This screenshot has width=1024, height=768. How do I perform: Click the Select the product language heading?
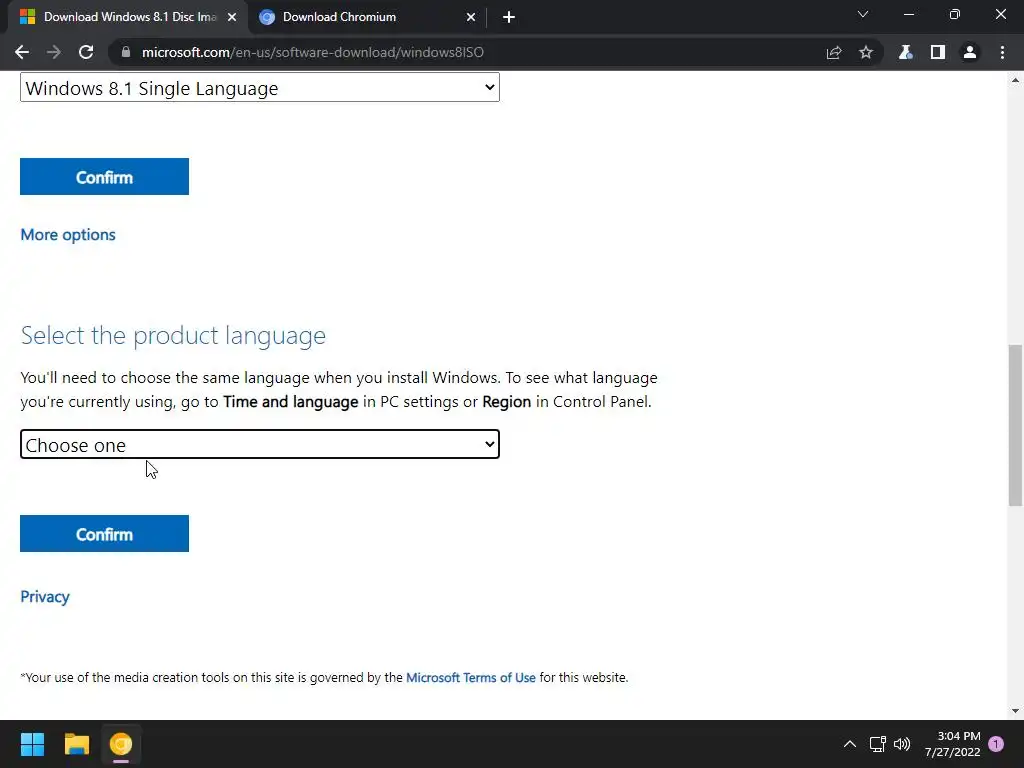(x=173, y=335)
